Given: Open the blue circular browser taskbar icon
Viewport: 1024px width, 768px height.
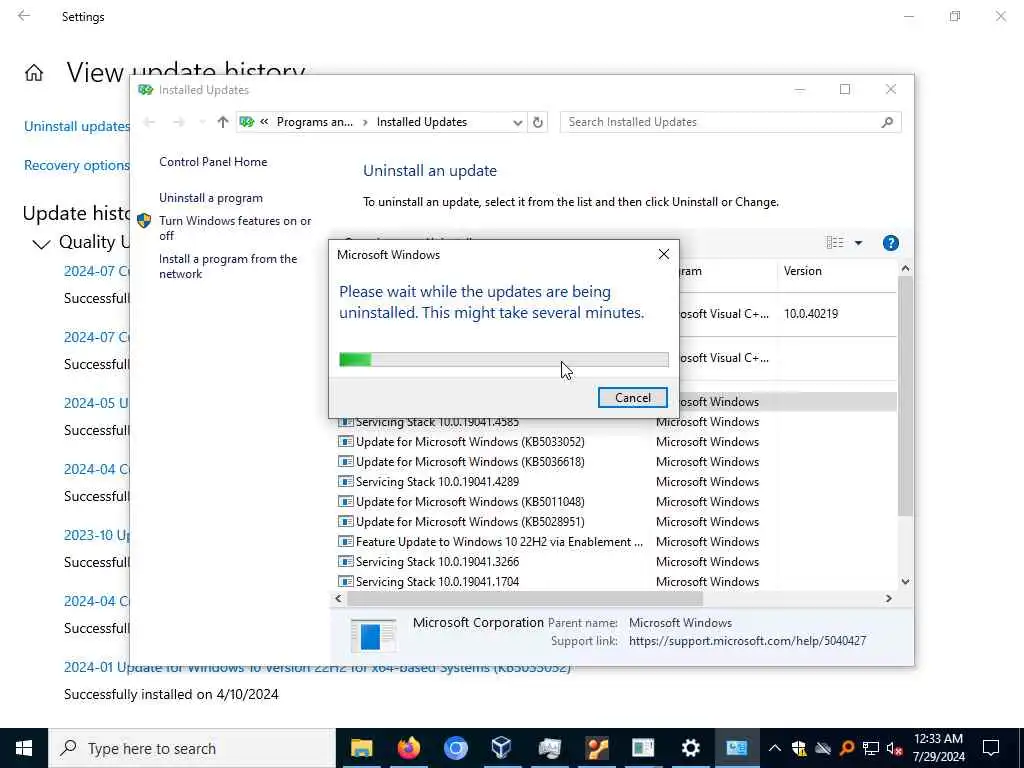Looking at the screenshot, I should pos(456,748).
